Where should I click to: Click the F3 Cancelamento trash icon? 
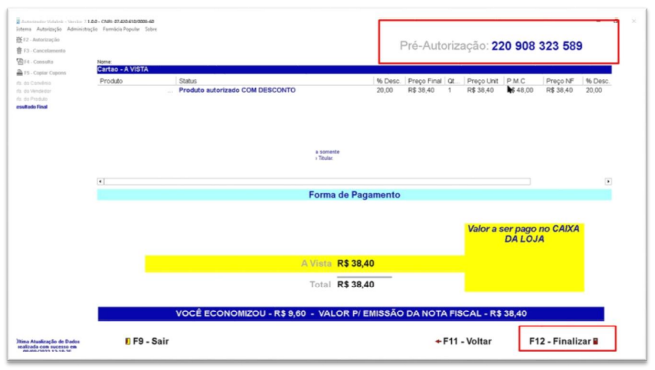click(19, 51)
